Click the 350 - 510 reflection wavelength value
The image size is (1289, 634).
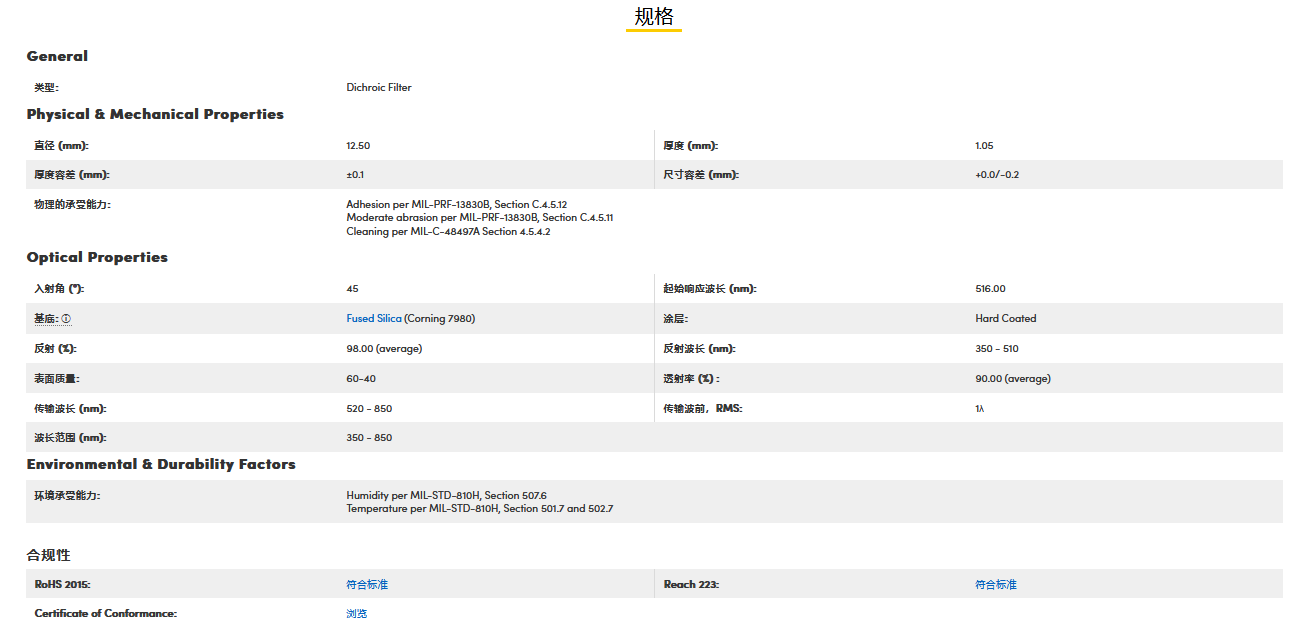coord(997,349)
